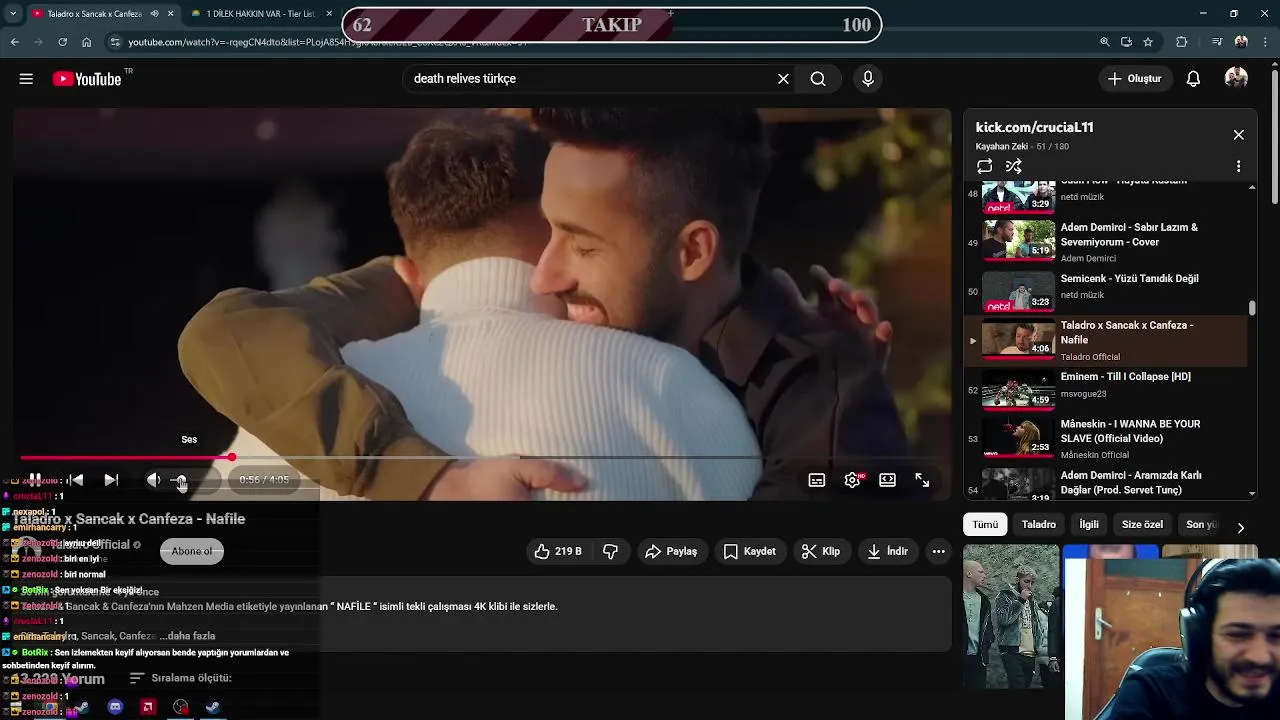Mute the video player sound
This screenshot has width=1280, height=720.
(153, 480)
